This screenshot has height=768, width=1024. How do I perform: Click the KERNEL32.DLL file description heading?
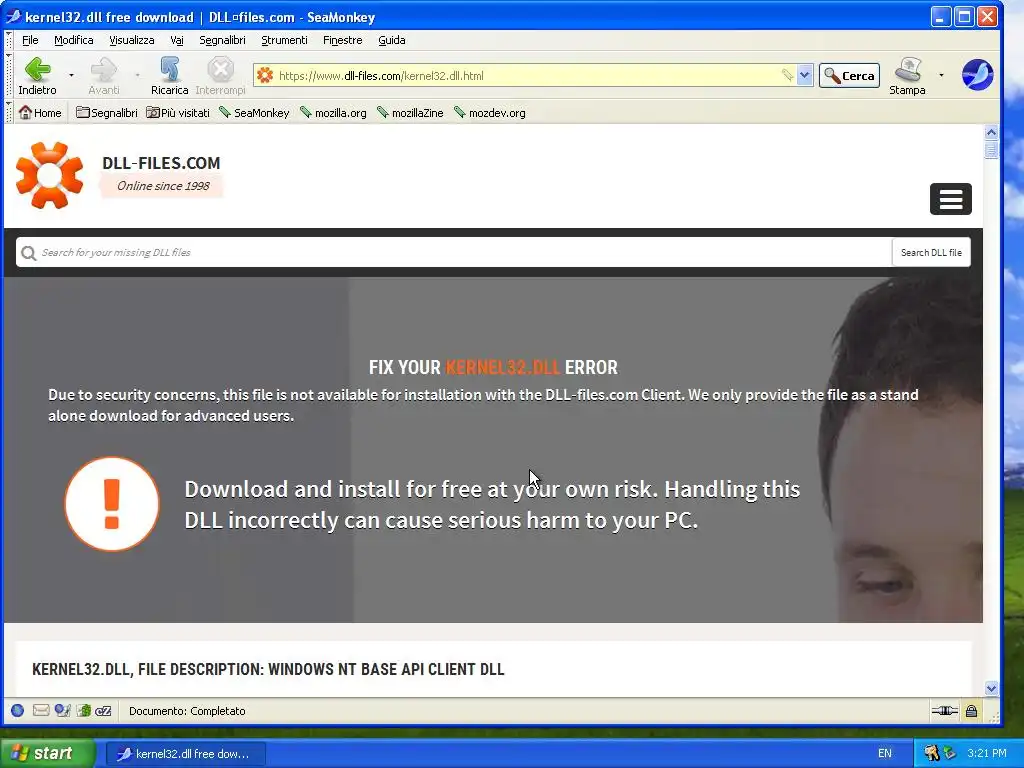[x=268, y=669]
